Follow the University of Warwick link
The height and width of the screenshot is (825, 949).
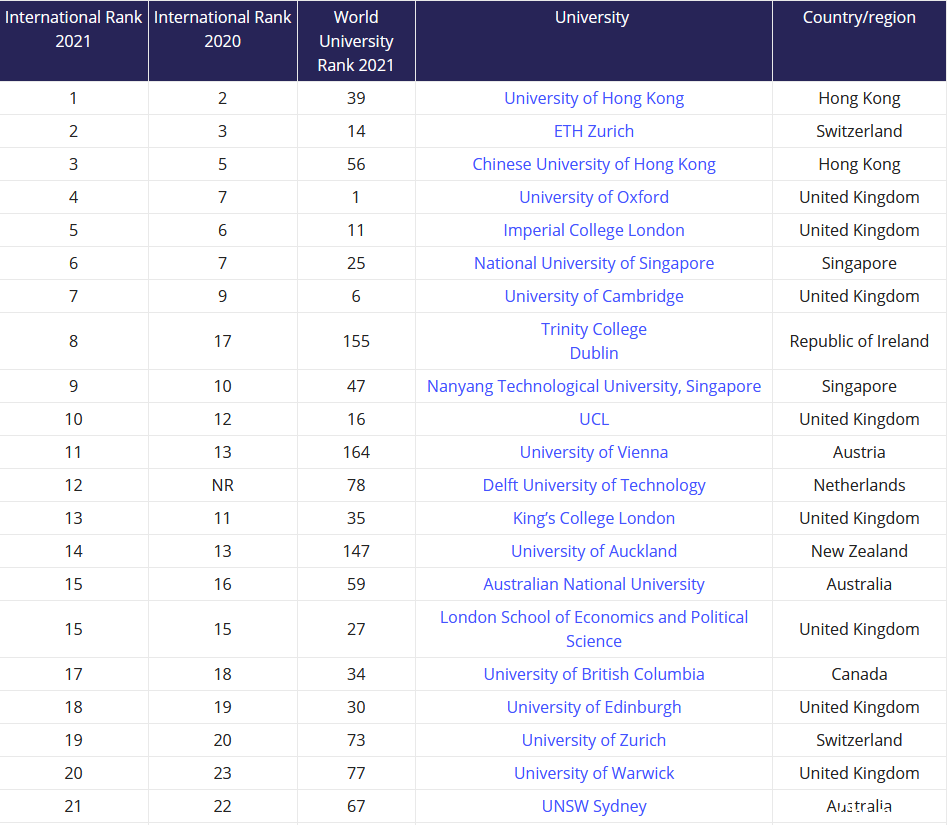pyautogui.click(x=594, y=773)
